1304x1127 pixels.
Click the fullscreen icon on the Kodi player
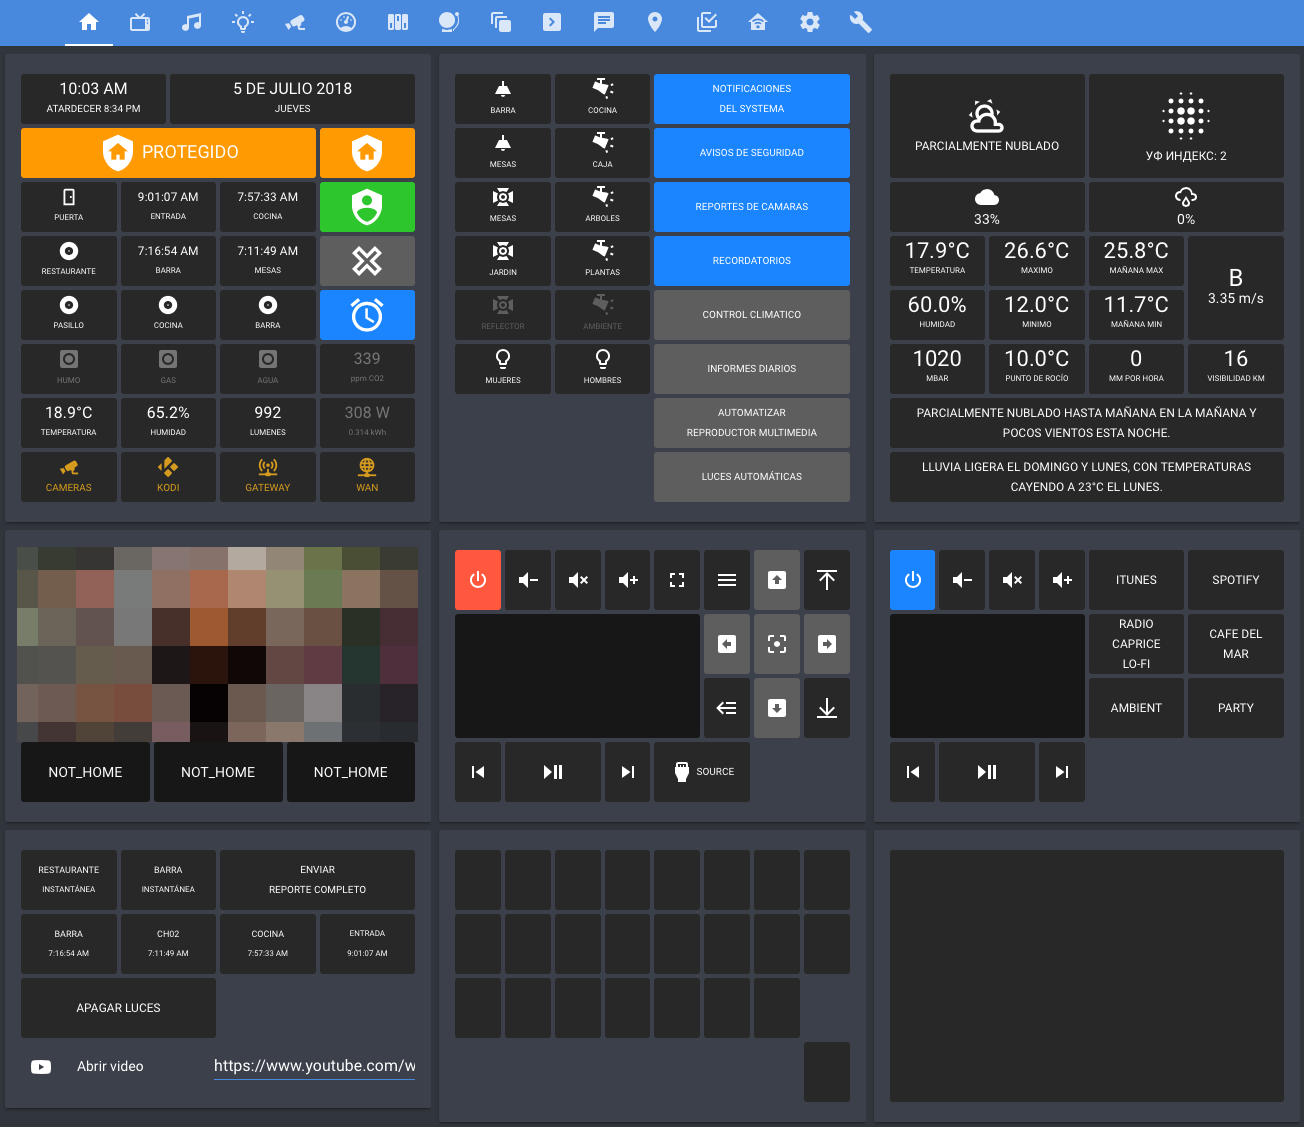(x=677, y=579)
